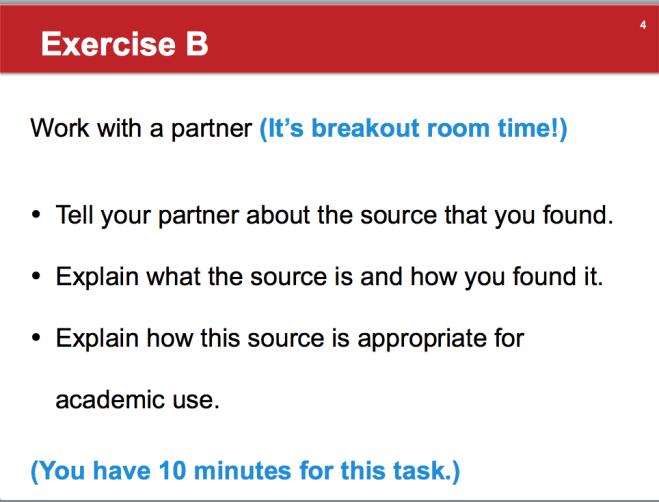The image size is (659, 502).
Task: Click the "Tell your partner" bullet line
Action: pos(333,215)
